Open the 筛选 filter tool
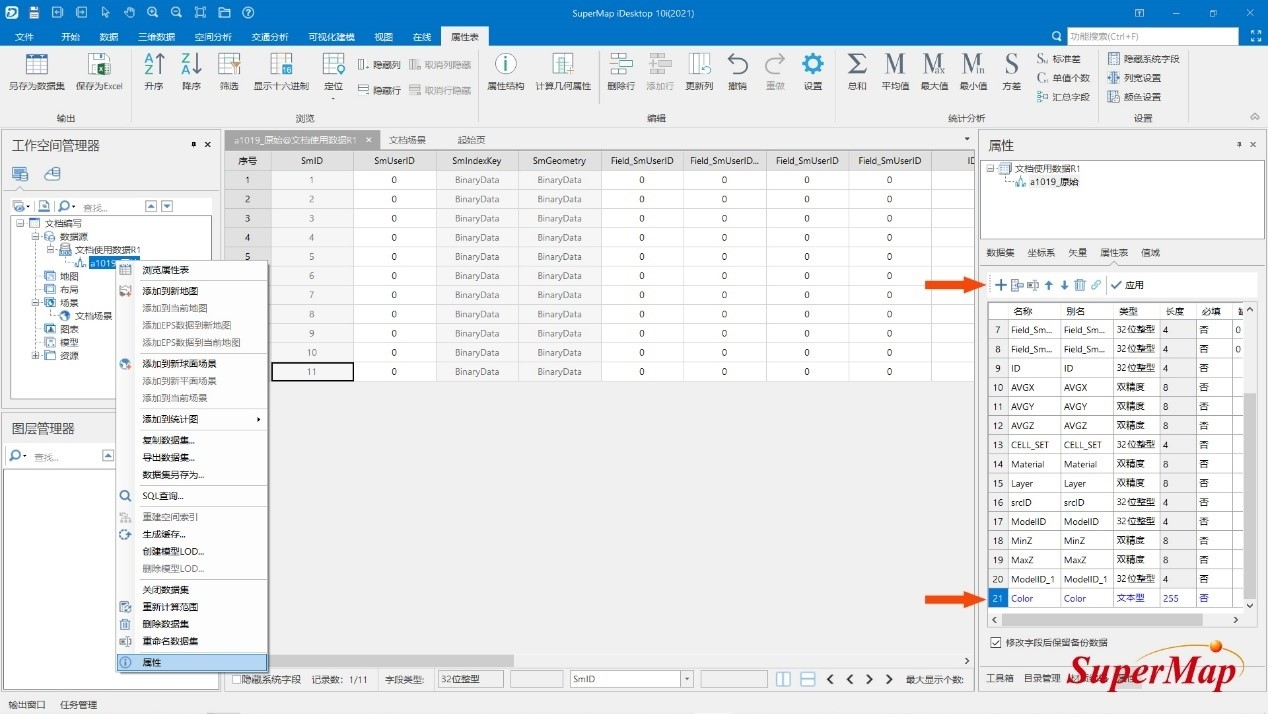 click(229, 66)
